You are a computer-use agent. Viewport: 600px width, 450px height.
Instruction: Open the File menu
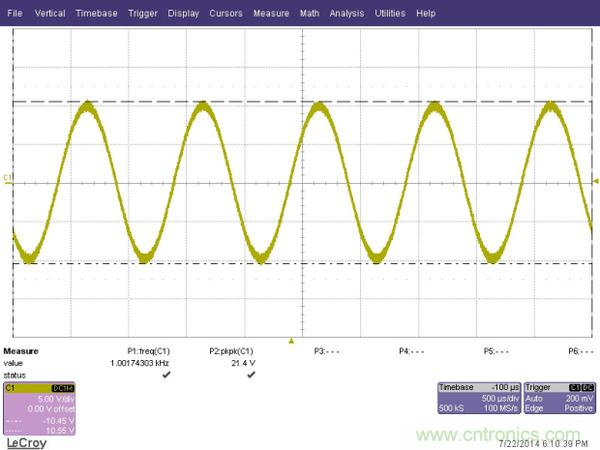point(15,13)
